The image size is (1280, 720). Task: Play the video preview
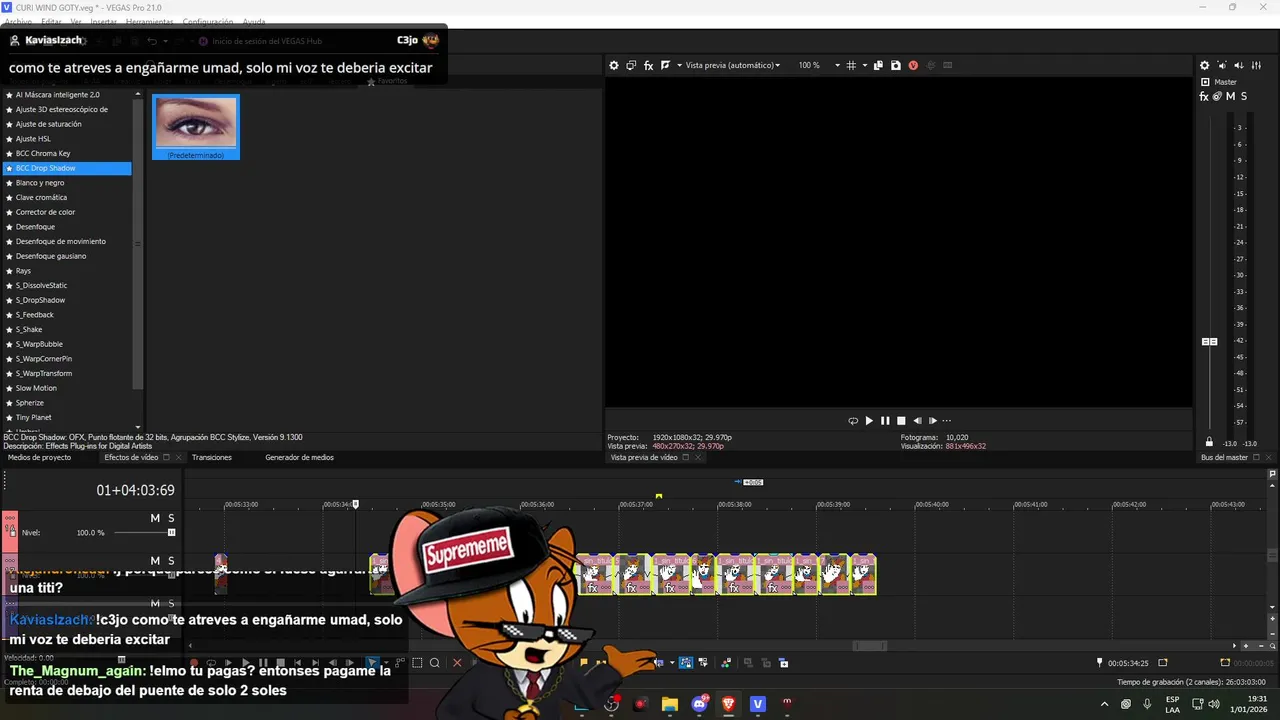tap(869, 421)
